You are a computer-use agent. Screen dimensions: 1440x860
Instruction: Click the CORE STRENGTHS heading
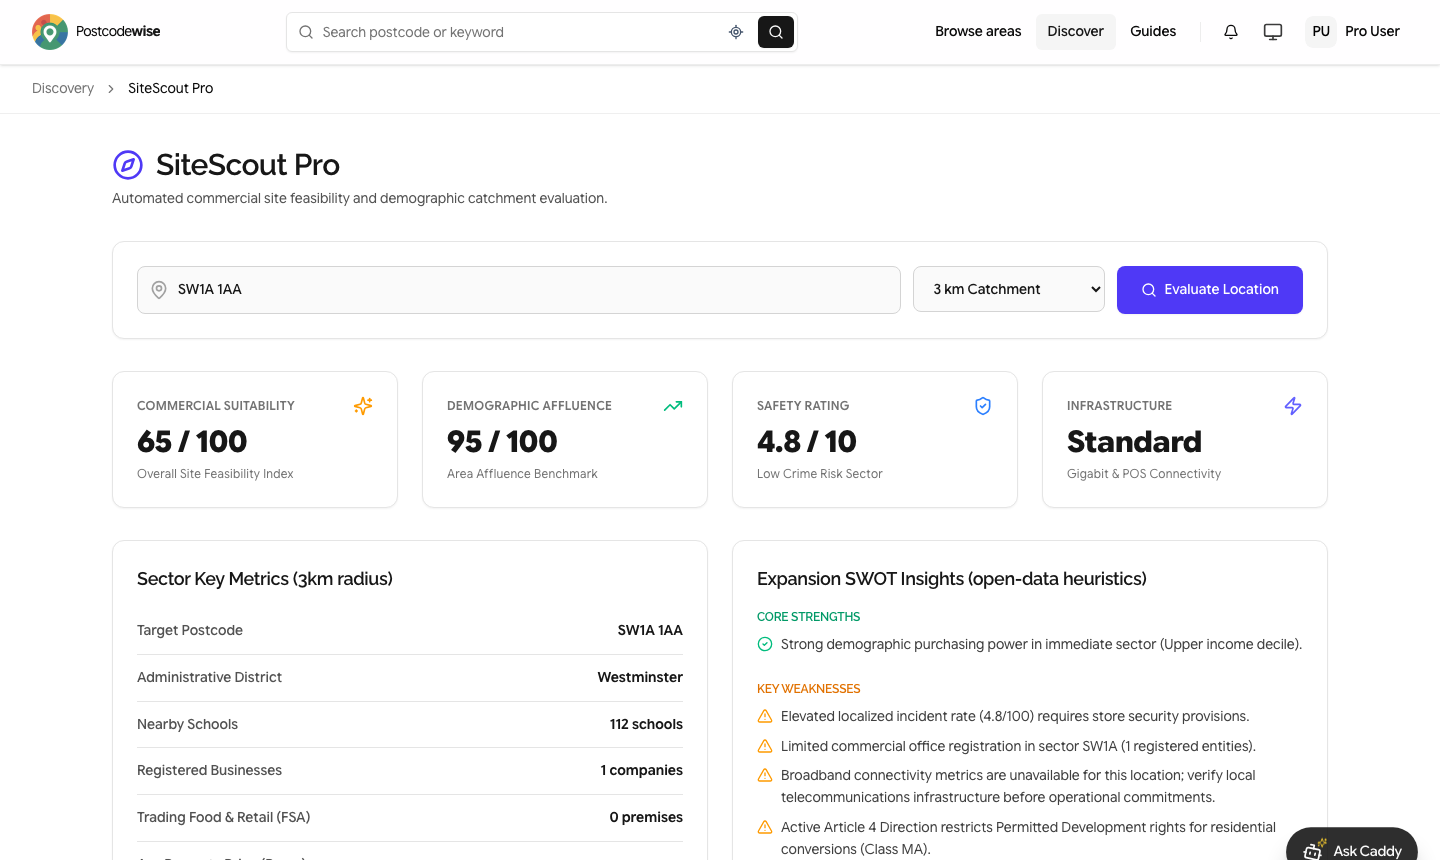click(808, 617)
